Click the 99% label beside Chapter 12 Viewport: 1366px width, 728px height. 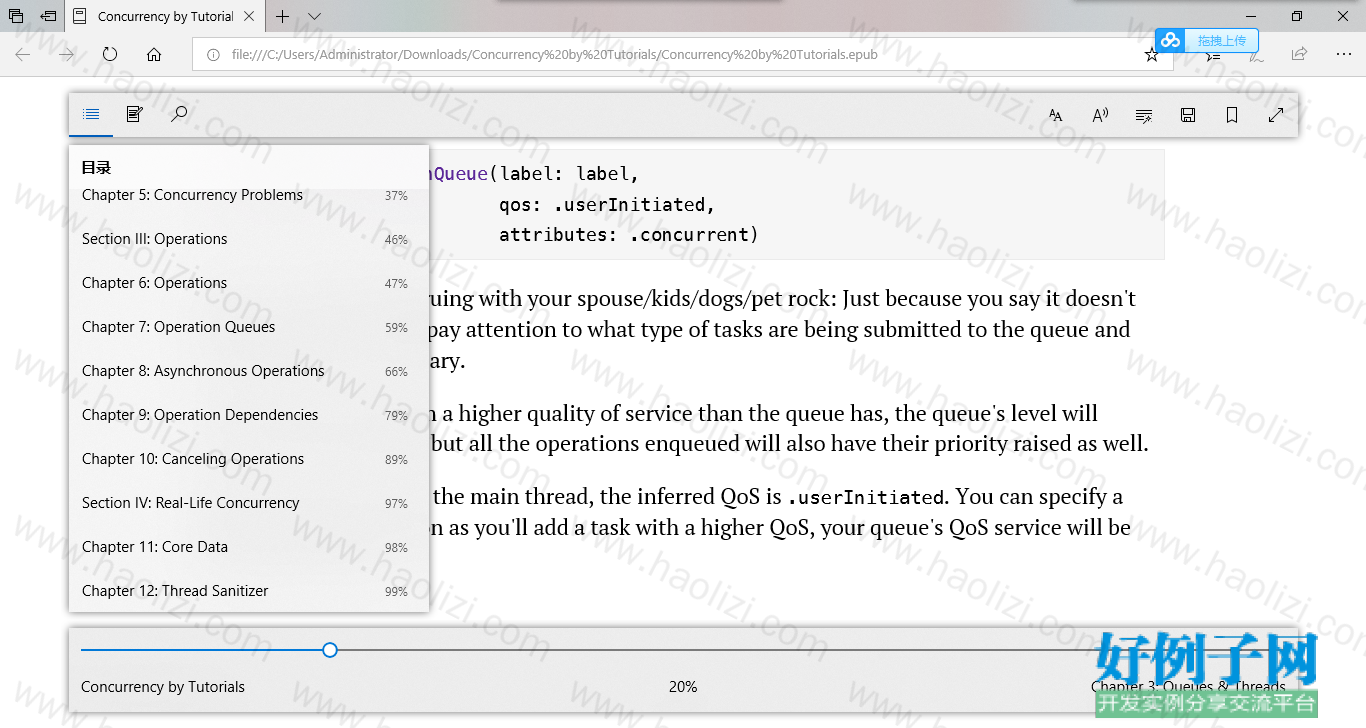tap(396, 592)
